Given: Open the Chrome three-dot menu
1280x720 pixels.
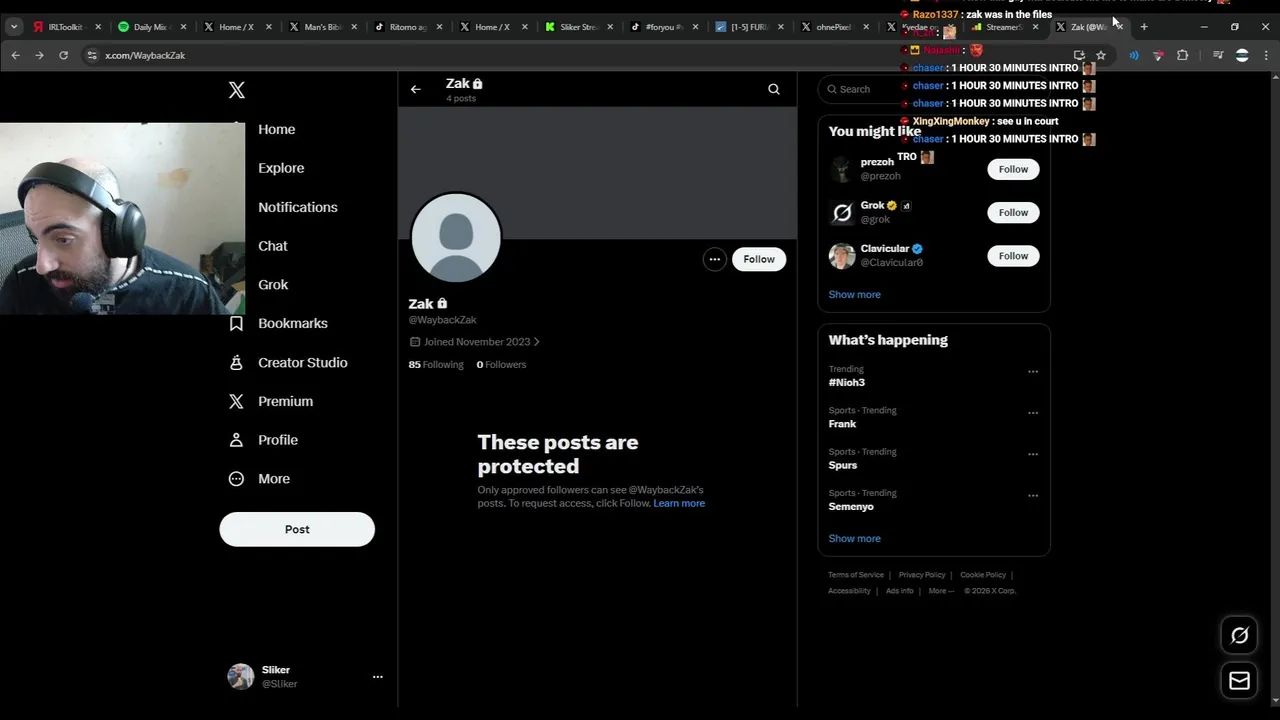Looking at the screenshot, I should (x=1266, y=55).
